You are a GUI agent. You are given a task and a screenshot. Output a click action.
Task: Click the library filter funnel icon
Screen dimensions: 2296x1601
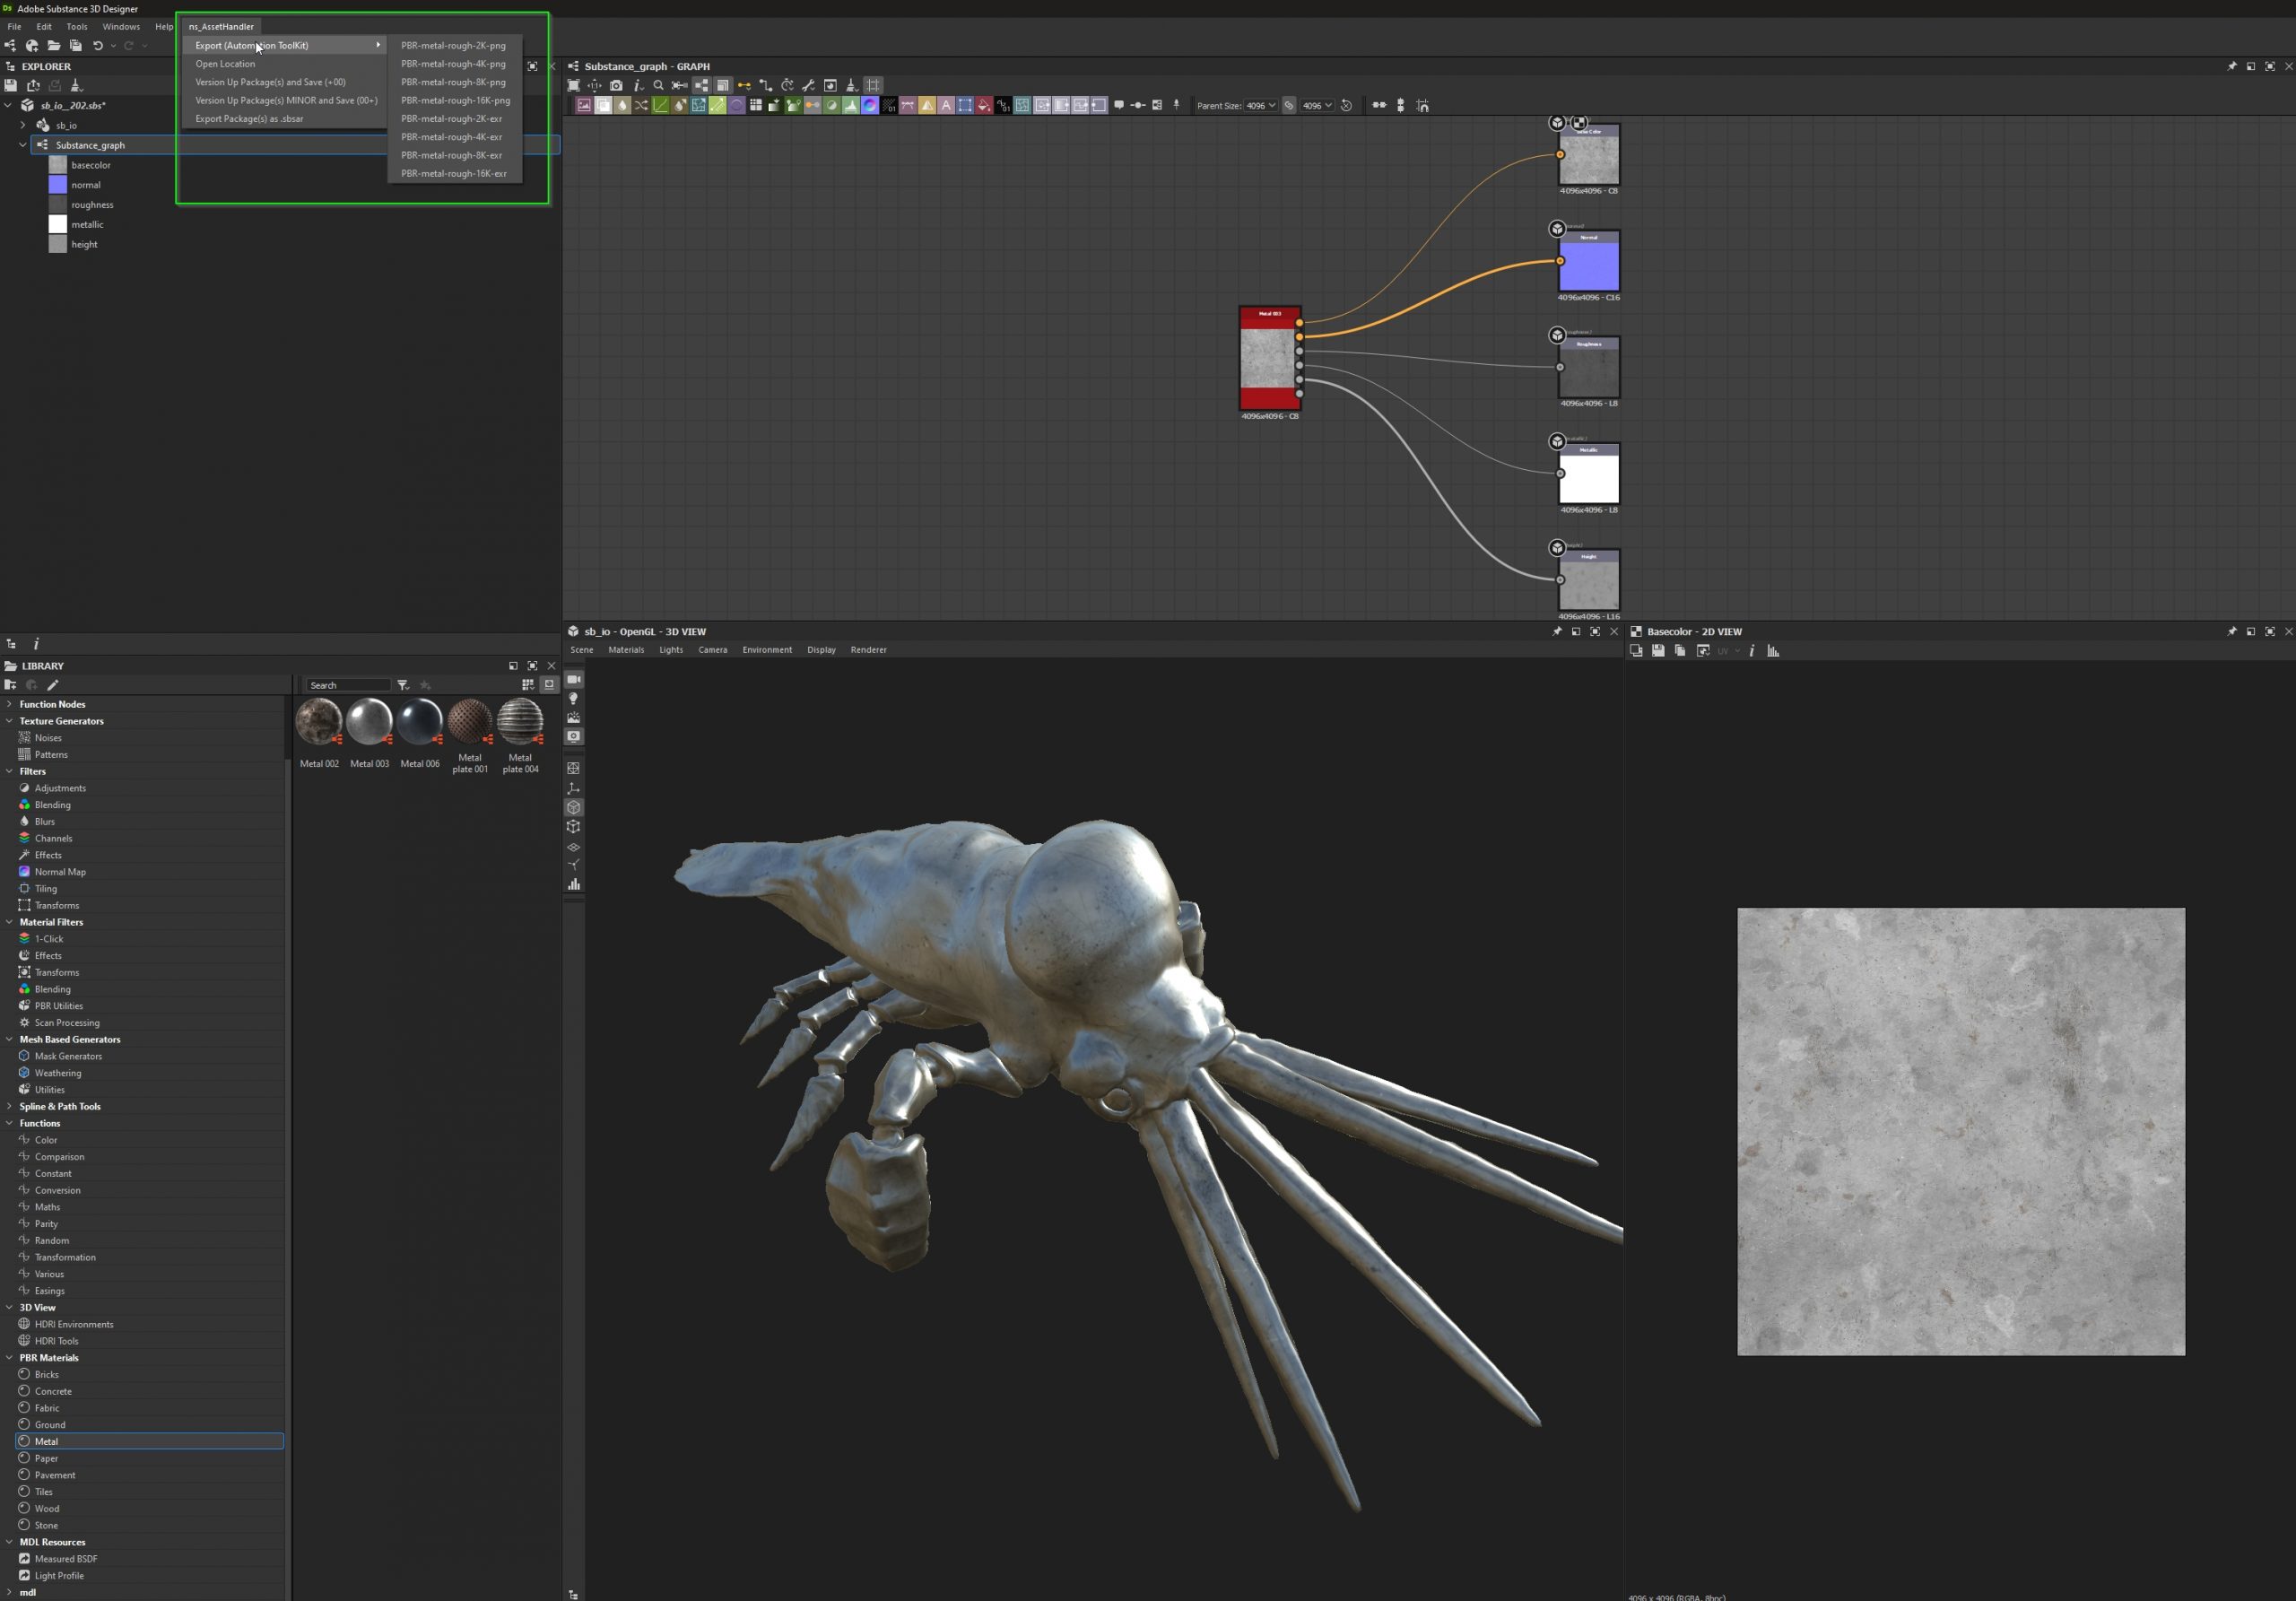click(403, 685)
